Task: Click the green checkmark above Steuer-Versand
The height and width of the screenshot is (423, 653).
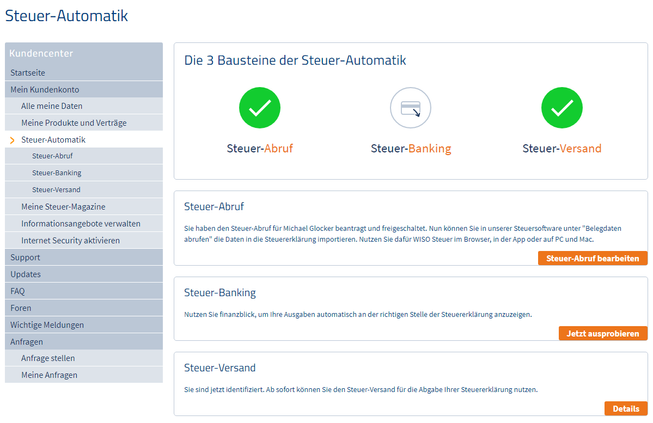Action: (x=561, y=108)
